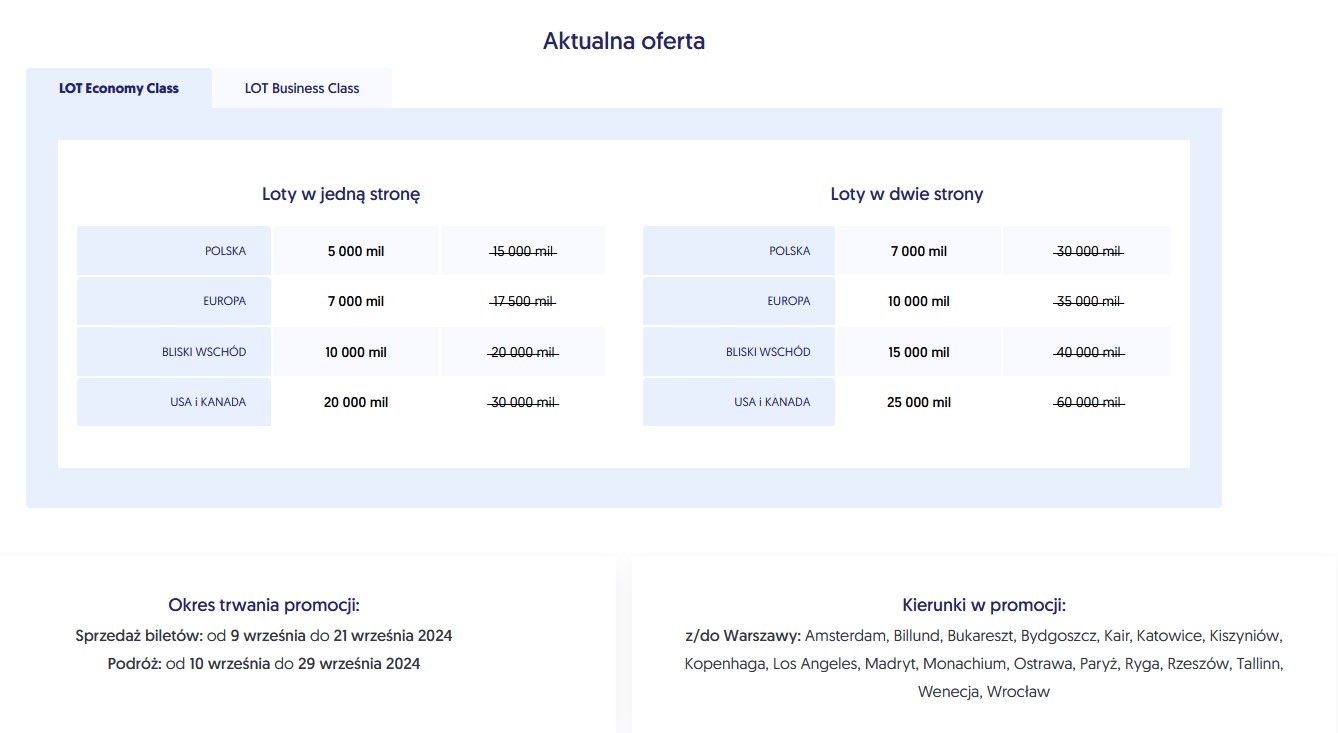Screen dimensions: 1338x733
Task: Click the destination "Bukareszt"
Action: coord(981,635)
